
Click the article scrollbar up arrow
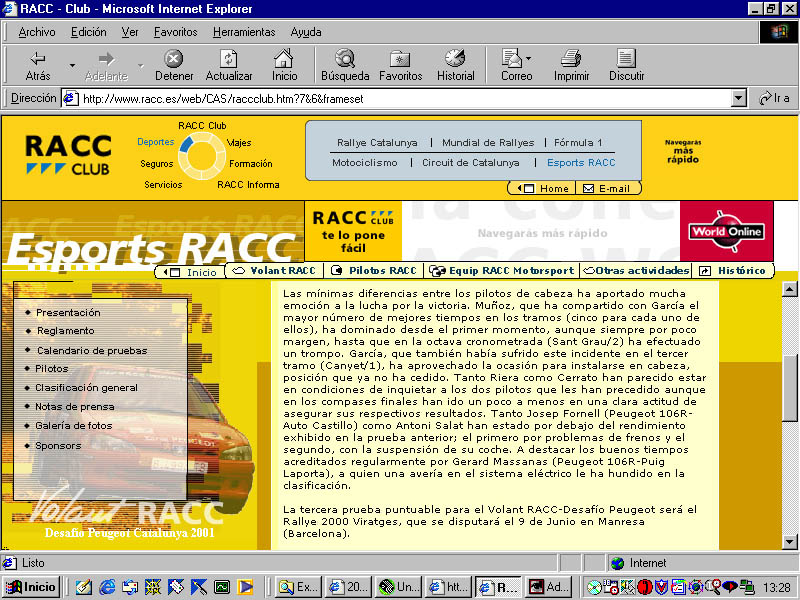789,289
